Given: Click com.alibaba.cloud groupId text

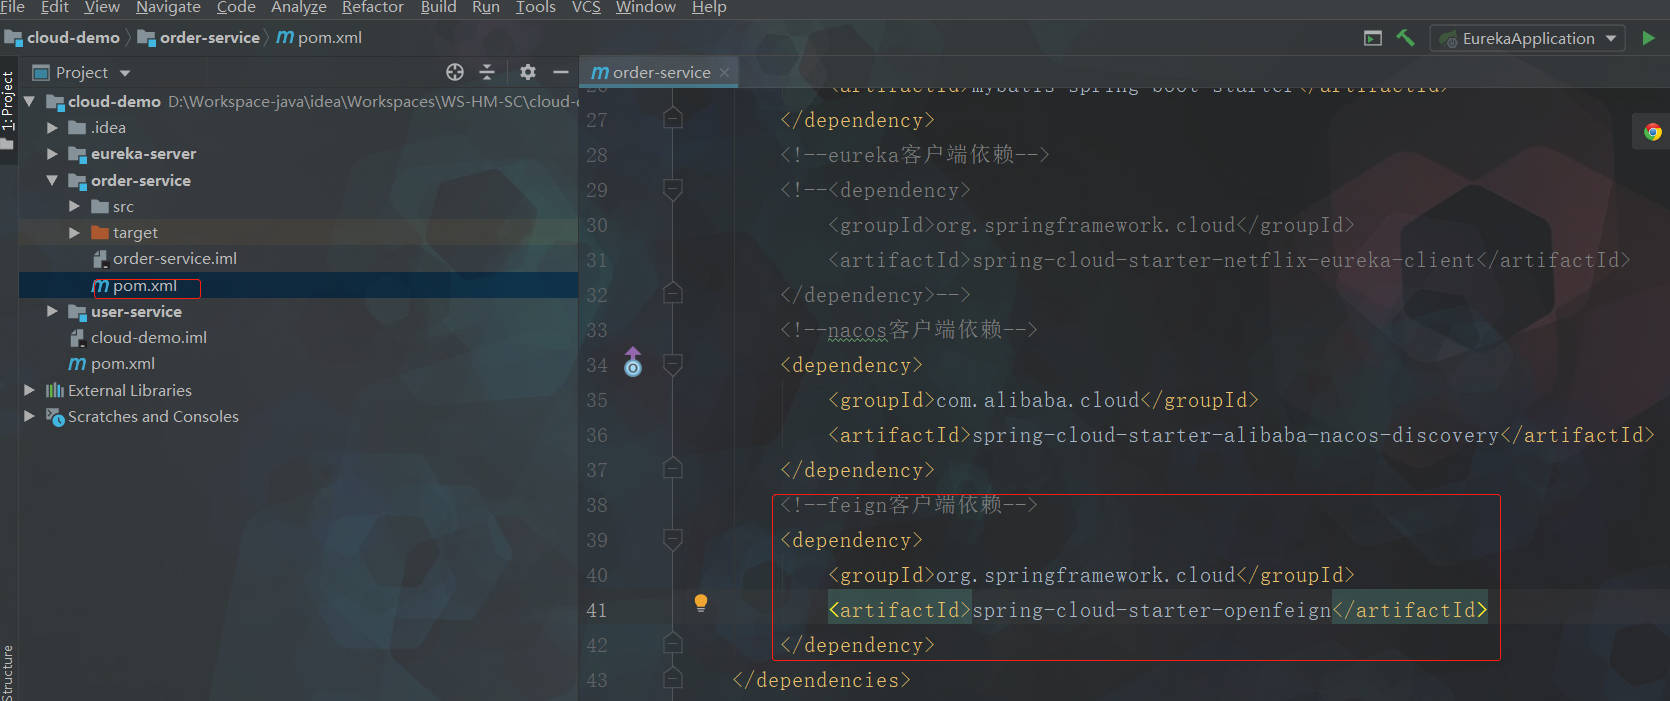Looking at the screenshot, I should (x=1038, y=400).
